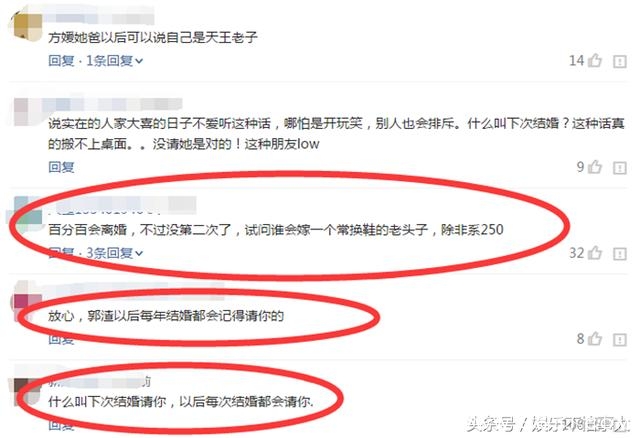The width and height of the screenshot is (640, 438).
Task: Like the comment with 8 likes
Action: [x=595, y=338]
